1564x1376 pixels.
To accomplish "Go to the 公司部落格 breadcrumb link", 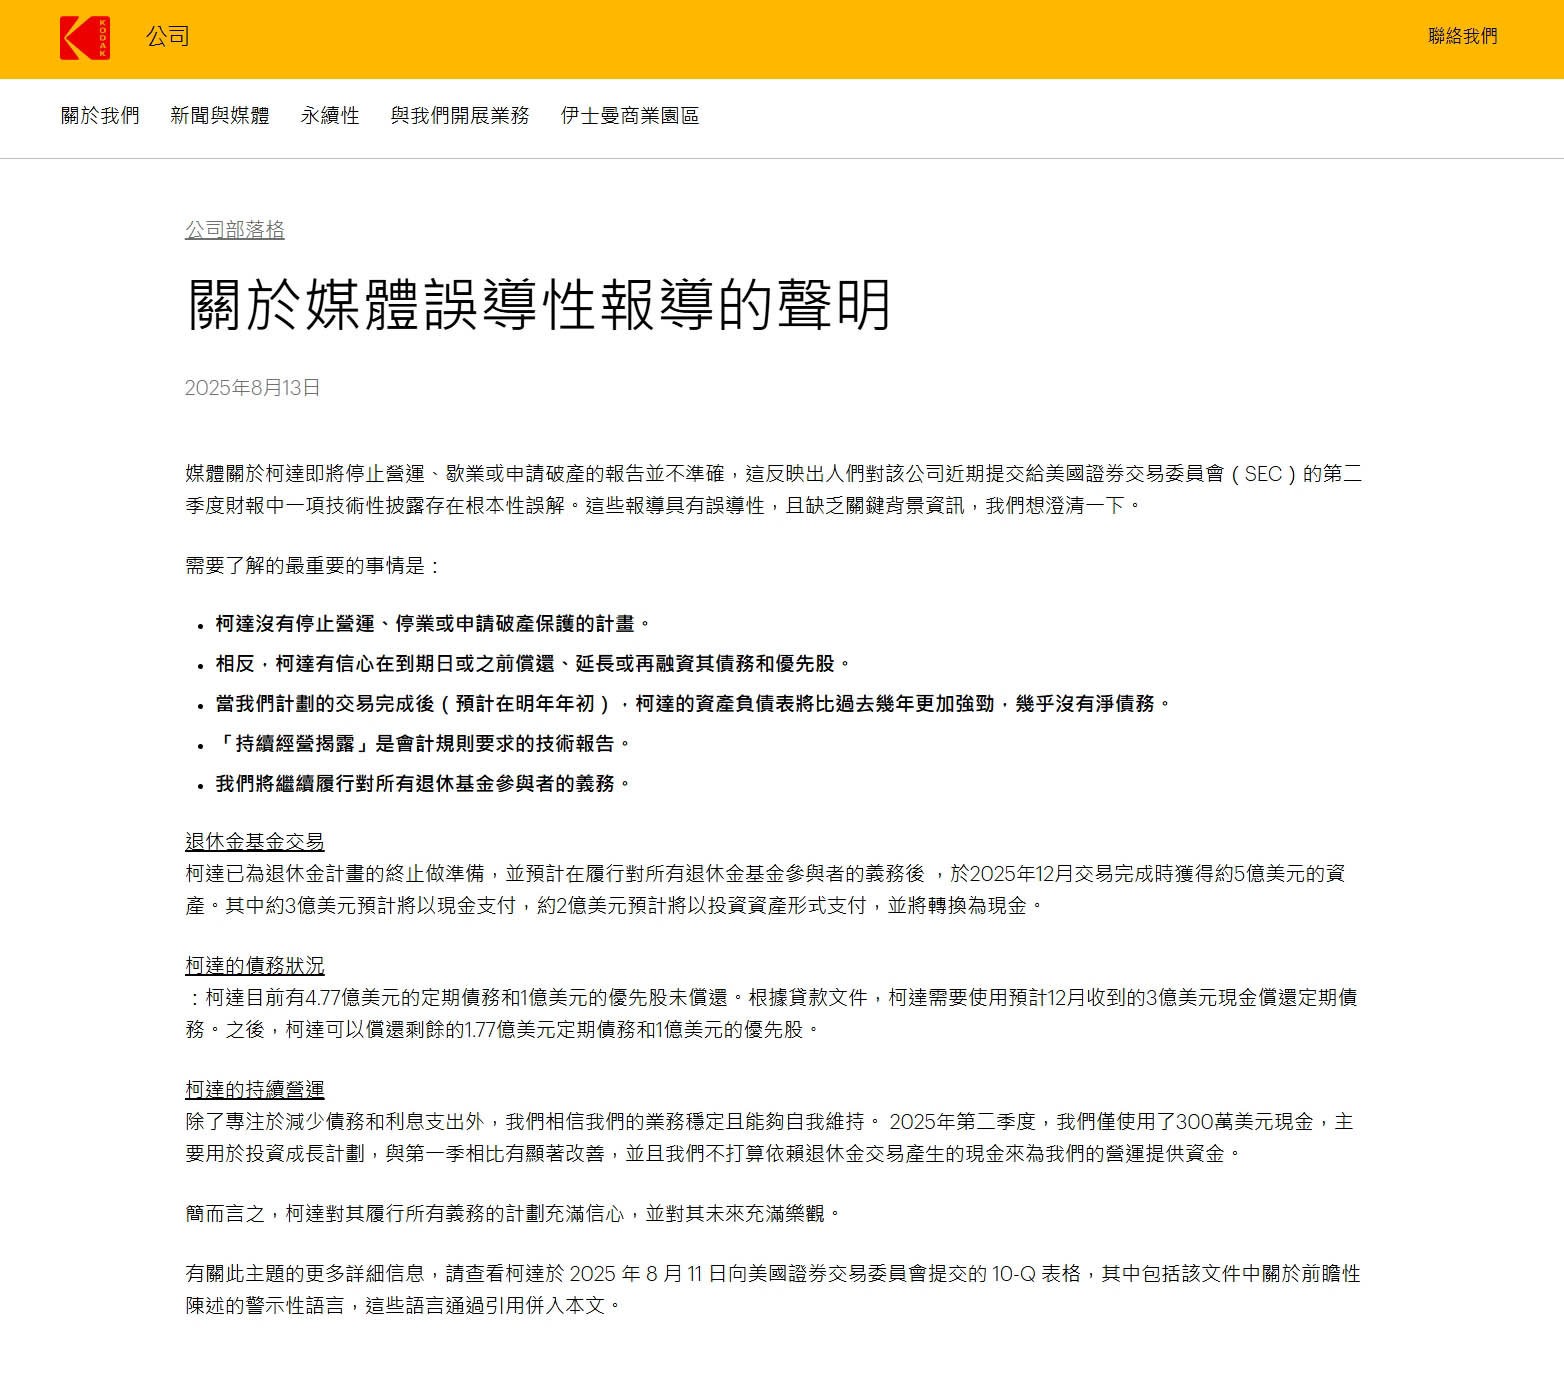I will click(x=235, y=230).
